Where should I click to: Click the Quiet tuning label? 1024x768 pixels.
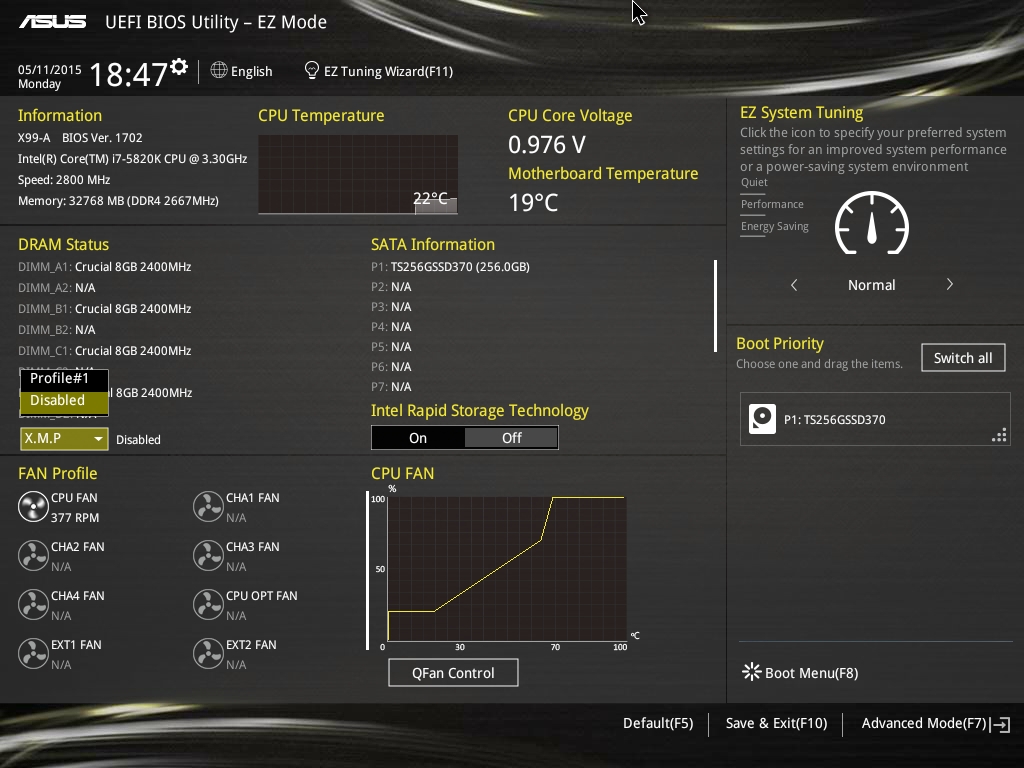click(754, 182)
